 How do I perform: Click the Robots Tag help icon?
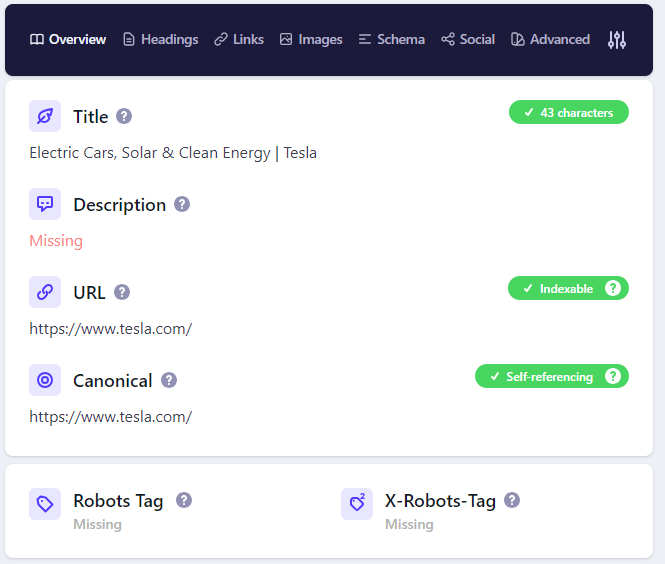[184, 500]
